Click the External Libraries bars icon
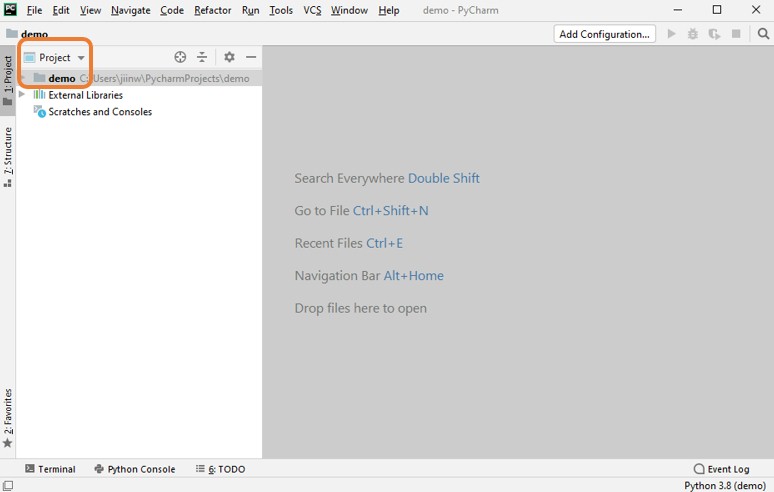Image resolution: width=774 pixels, height=492 pixels. coord(39,94)
